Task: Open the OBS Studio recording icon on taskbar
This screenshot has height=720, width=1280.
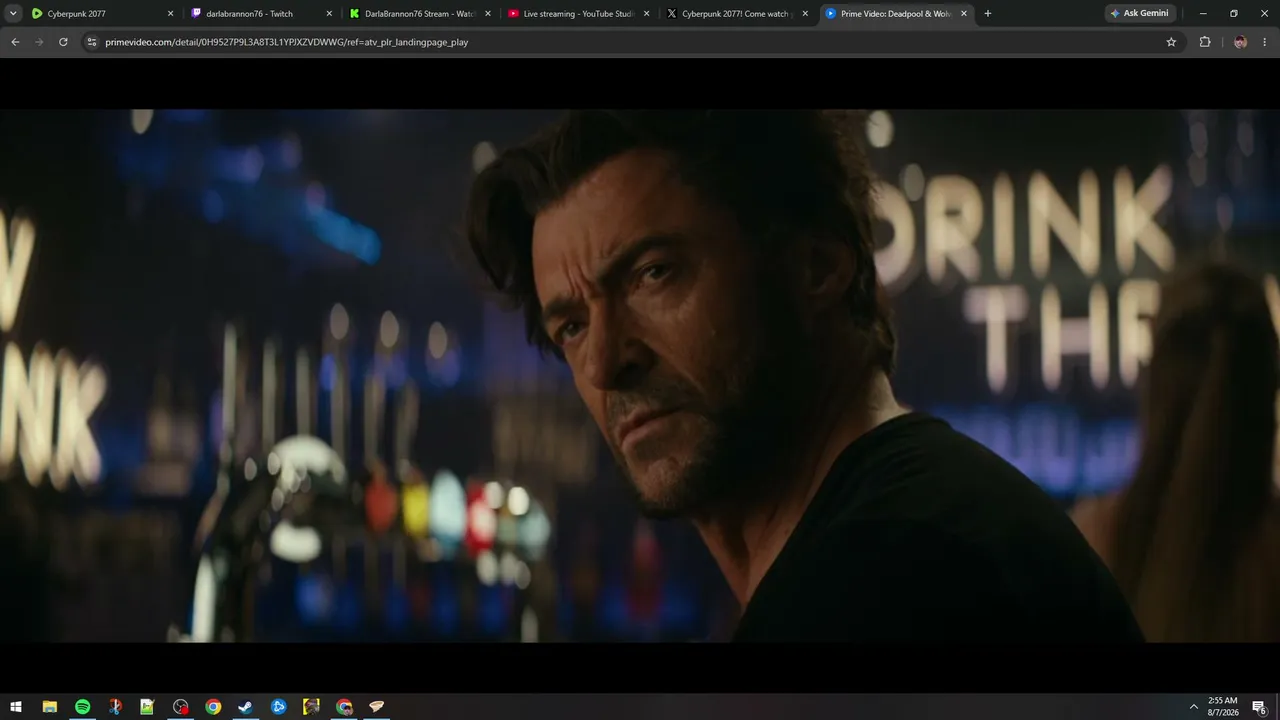Action: point(180,707)
